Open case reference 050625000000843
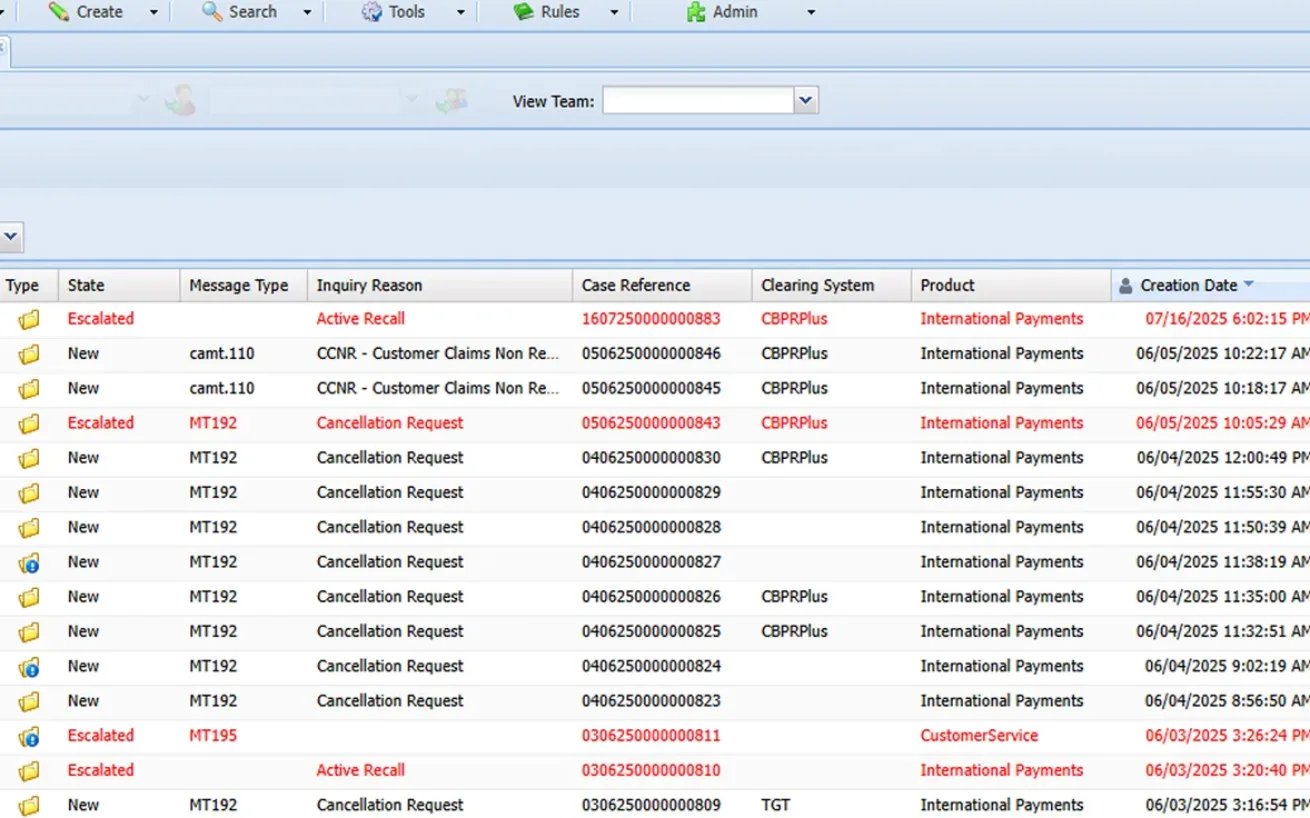This screenshot has width=1310, height=818. click(x=650, y=423)
